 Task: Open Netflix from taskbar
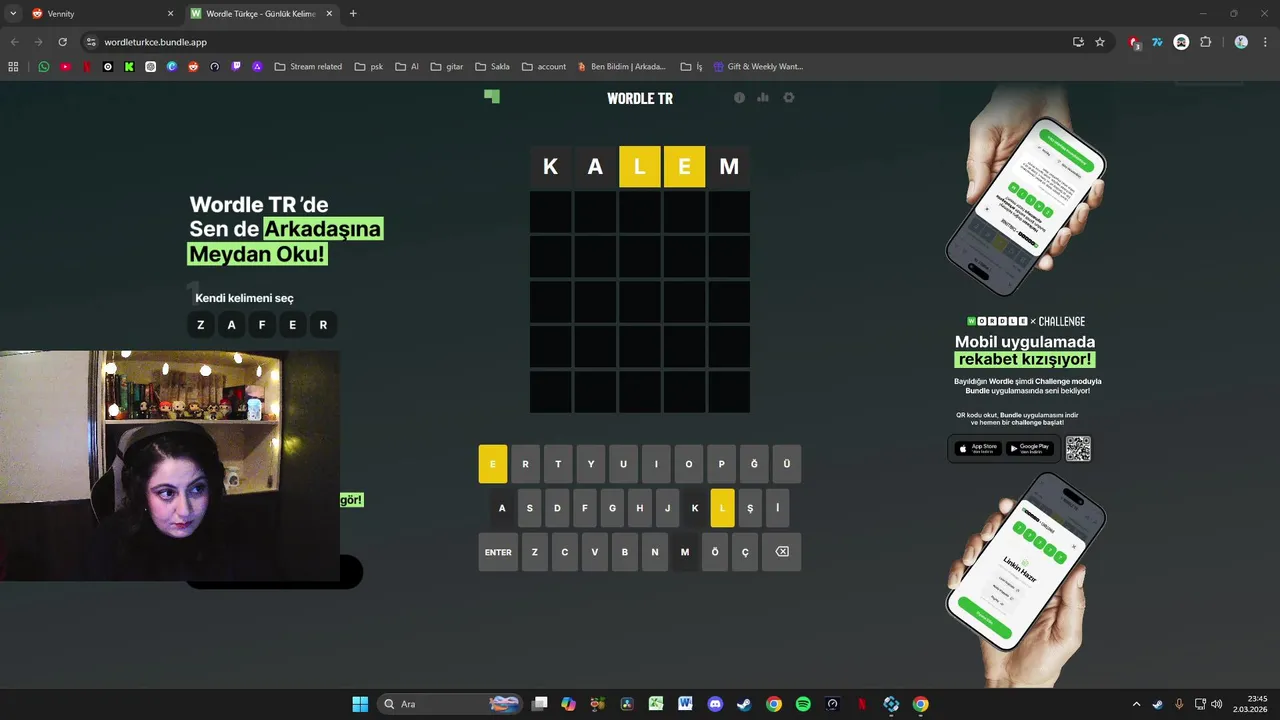click(861, 704)
